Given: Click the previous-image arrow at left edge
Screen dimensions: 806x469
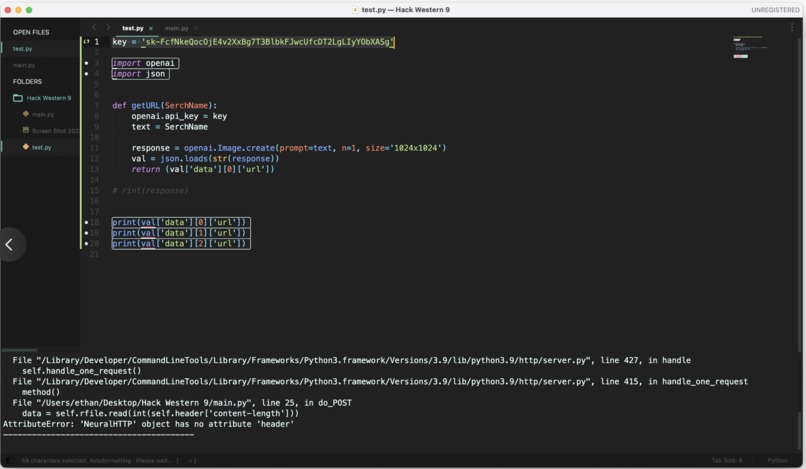Looking at the screenshot, I should (10, 244).
